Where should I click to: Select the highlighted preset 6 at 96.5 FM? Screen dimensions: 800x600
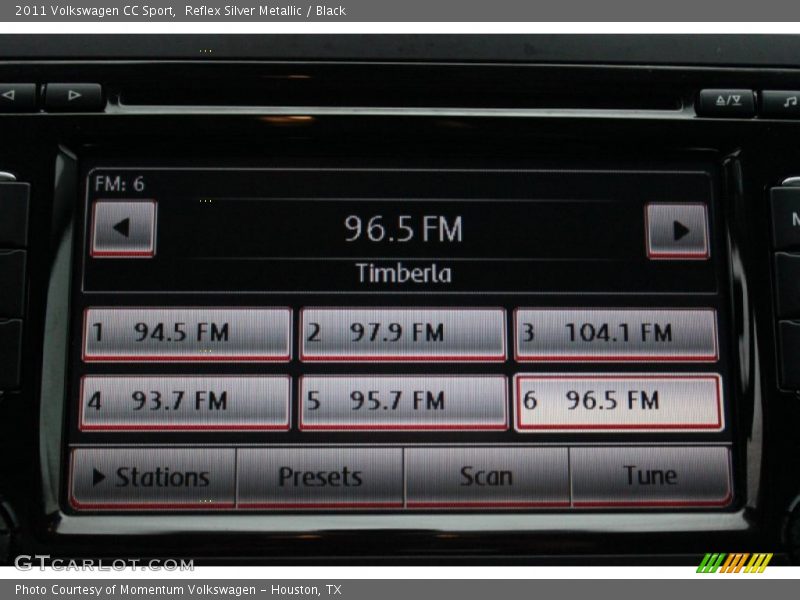click(618, 400)
